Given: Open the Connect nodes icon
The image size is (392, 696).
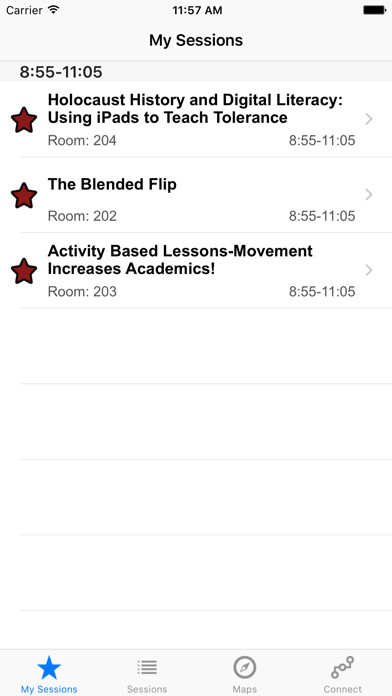Looking at the screenshot, I should click(x=342, y=667).
